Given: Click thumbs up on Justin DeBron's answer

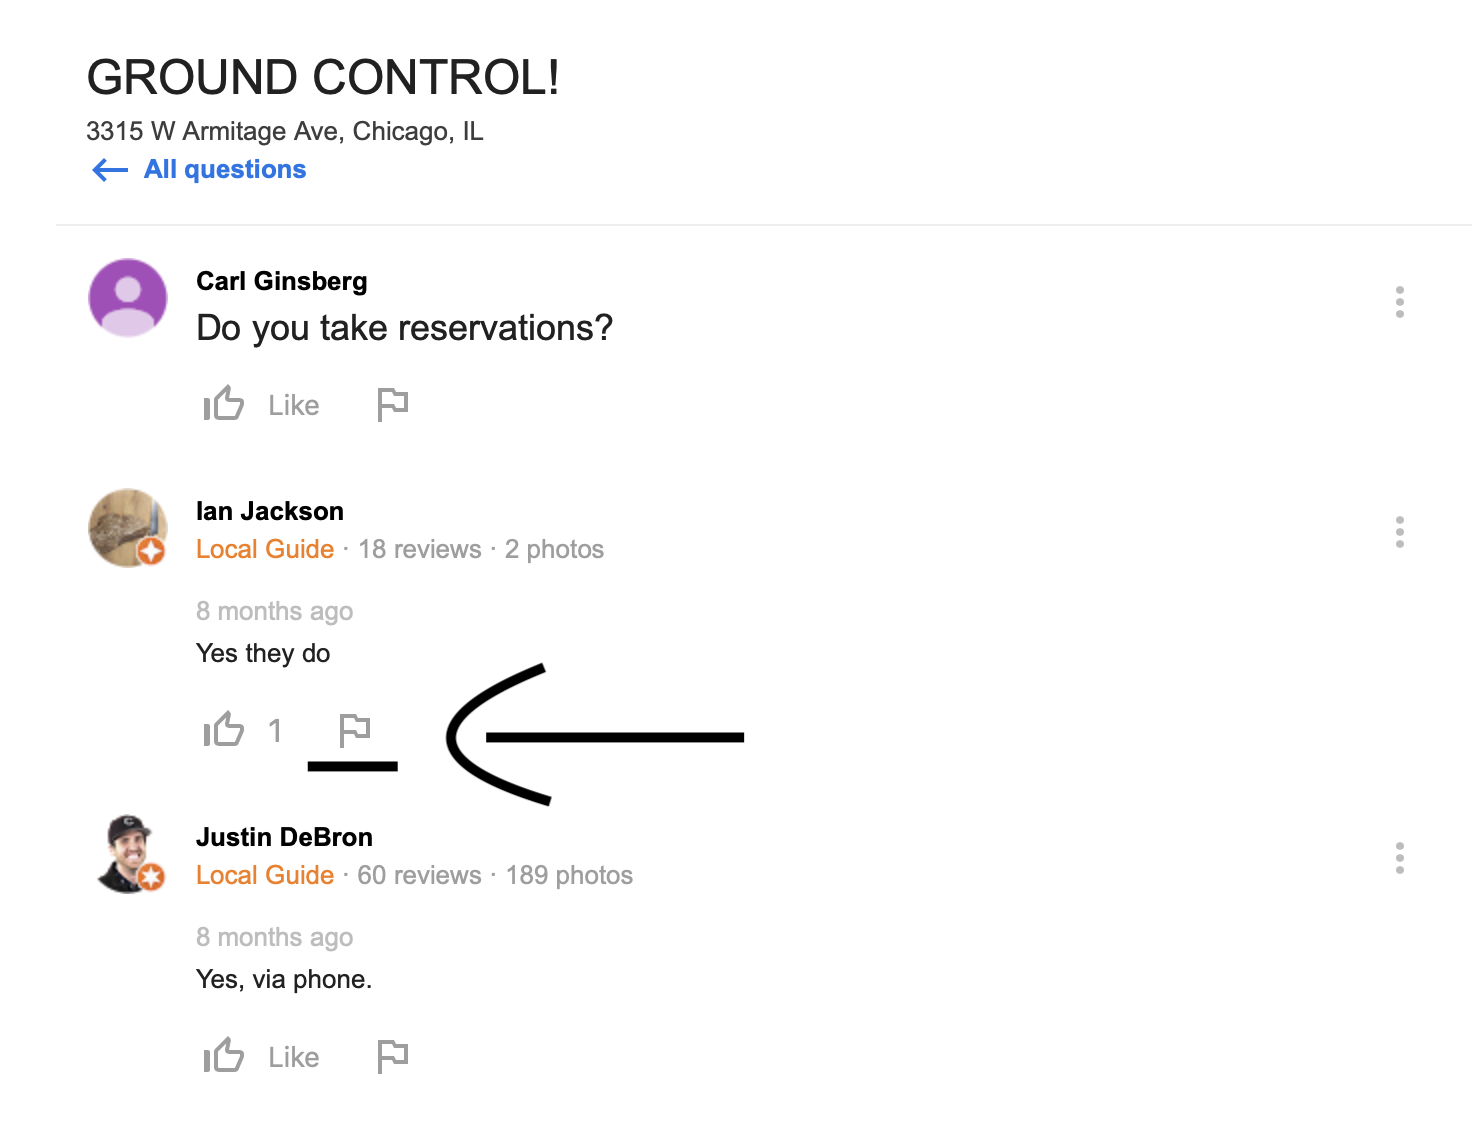Looking at the screenshot, I should (x=225, y=1056).
